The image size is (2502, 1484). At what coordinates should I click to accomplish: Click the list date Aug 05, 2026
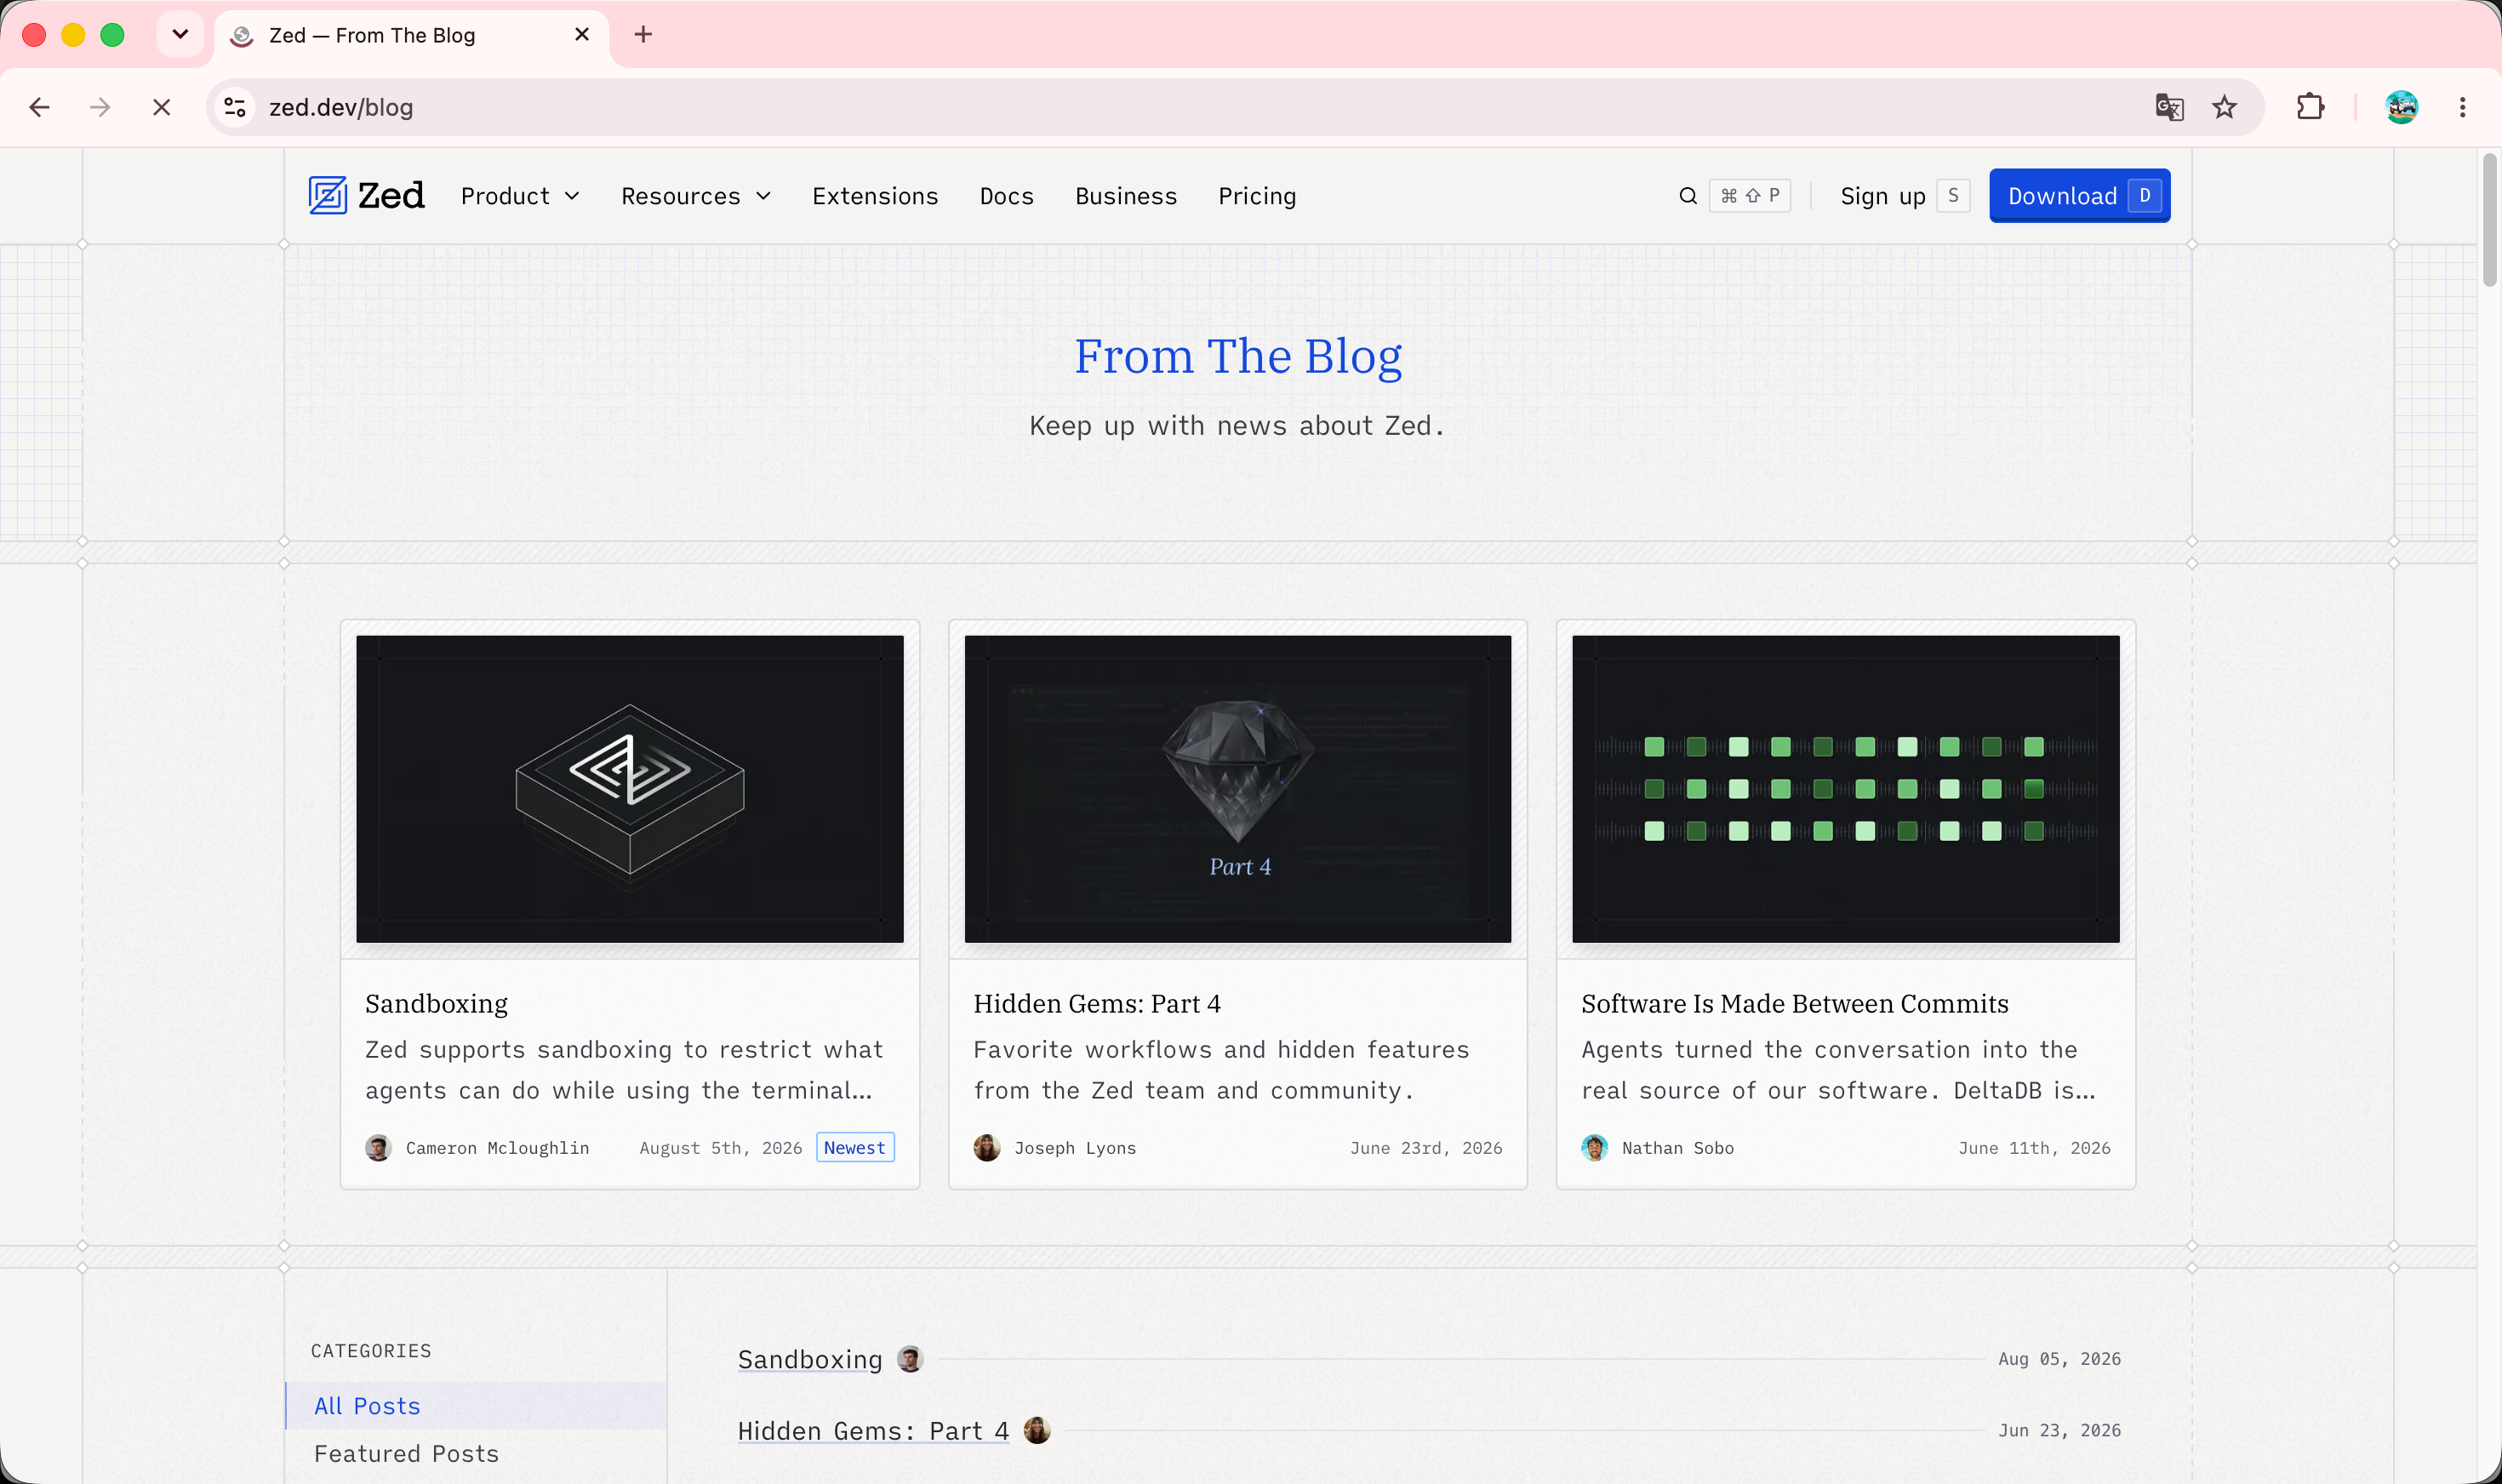point(2059,1359)
